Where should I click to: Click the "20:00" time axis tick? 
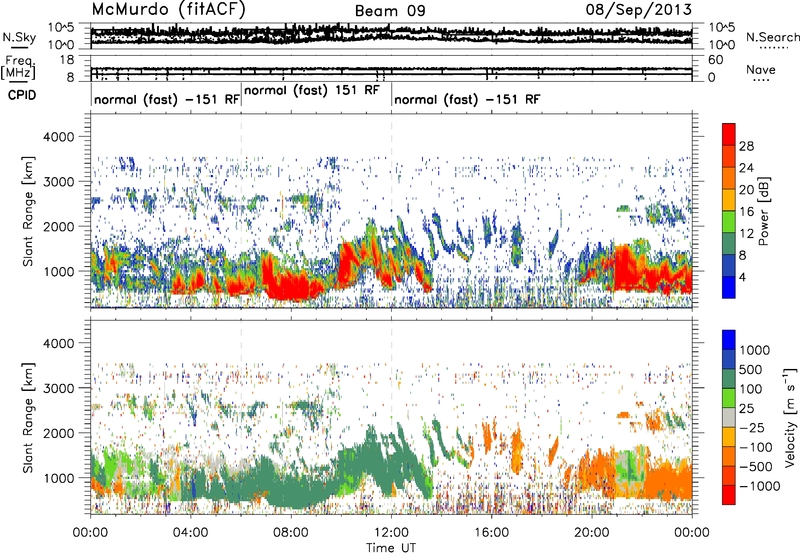click(591, 533)
